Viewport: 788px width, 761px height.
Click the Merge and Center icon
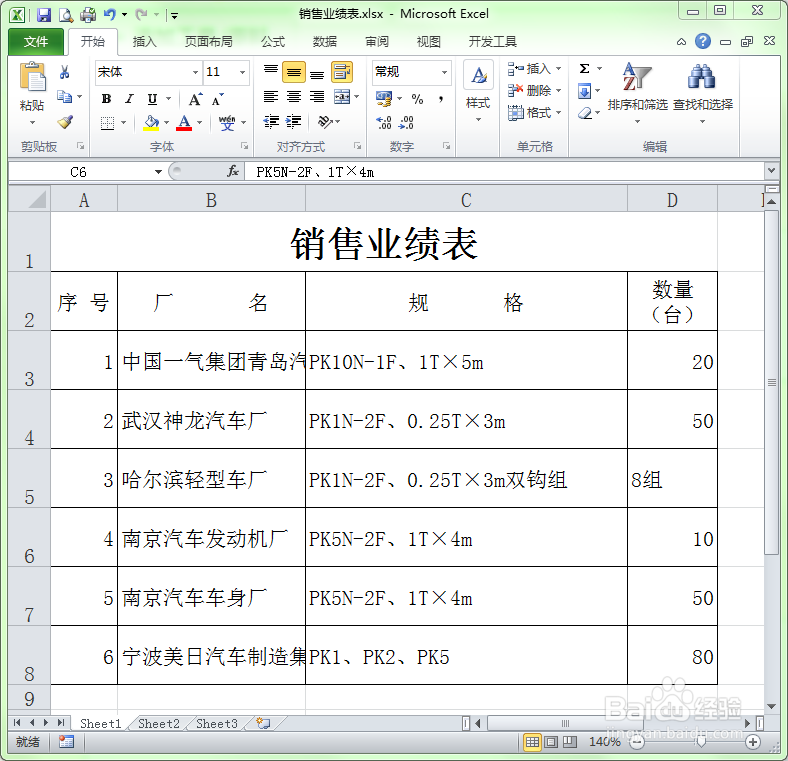(342, 97)
